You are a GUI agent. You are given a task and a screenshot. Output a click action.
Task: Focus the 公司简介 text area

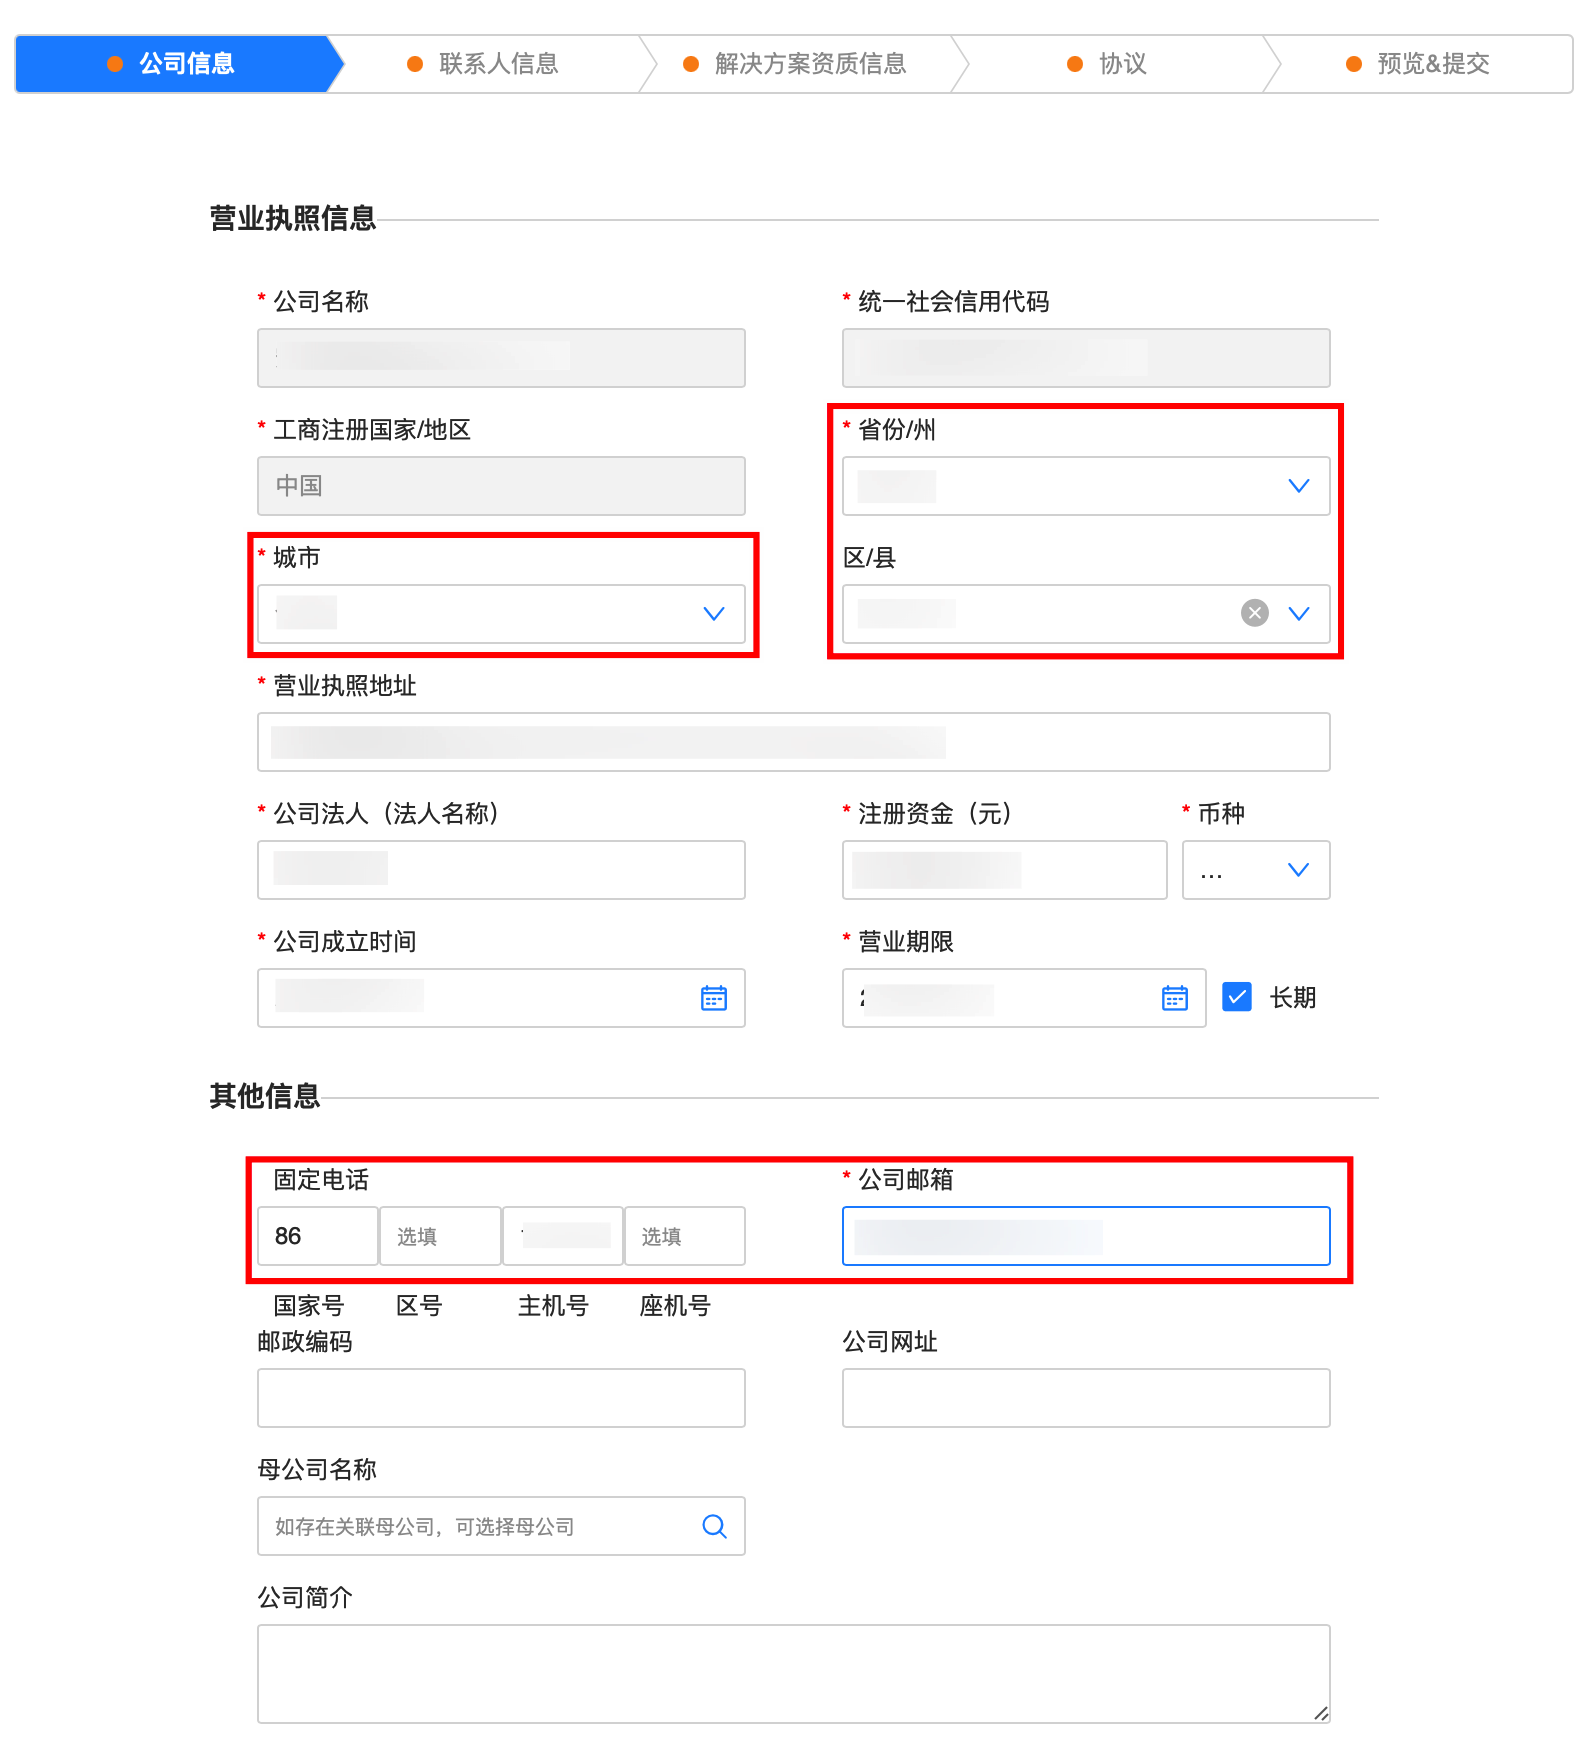point(794,1674)
